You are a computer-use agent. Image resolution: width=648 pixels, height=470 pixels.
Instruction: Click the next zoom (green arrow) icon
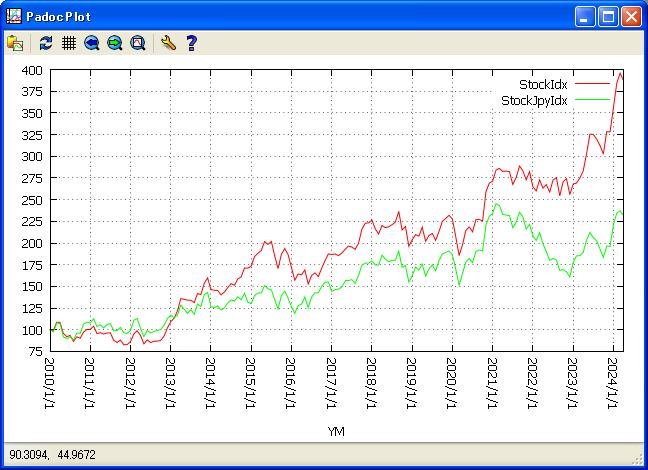pyautogui.click(x=115, y=43)
